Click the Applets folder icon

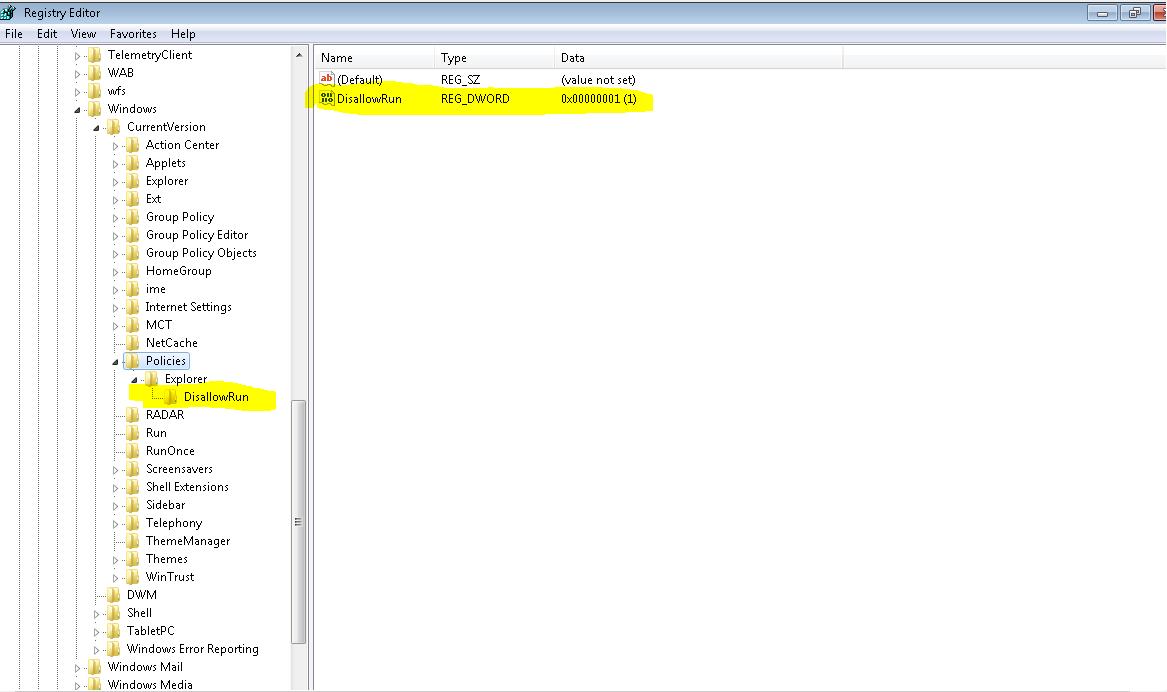132,163
